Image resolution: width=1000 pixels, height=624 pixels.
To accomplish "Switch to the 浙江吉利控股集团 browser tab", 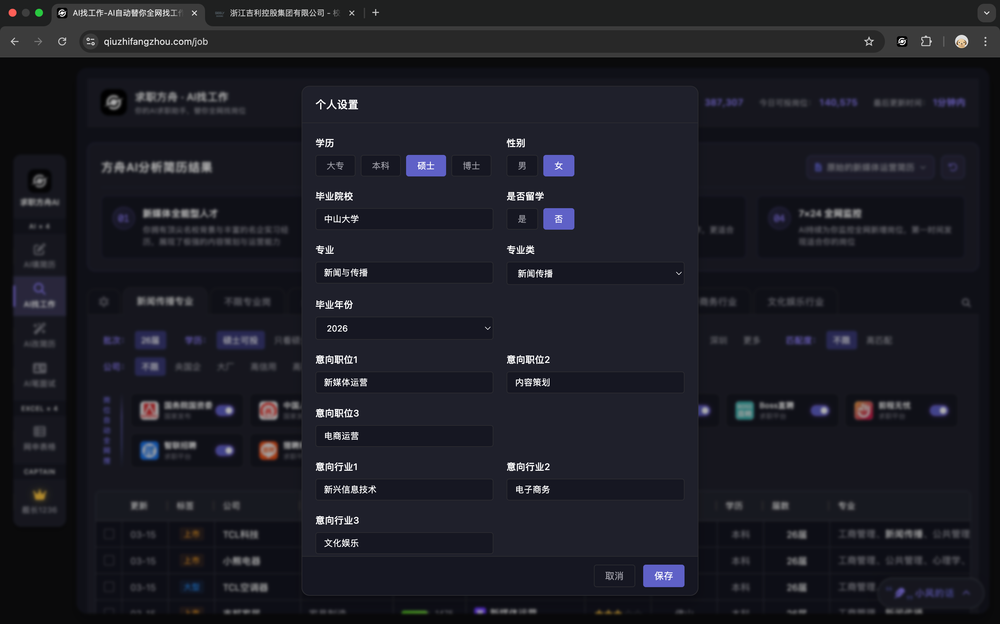I will coord(280,13).
